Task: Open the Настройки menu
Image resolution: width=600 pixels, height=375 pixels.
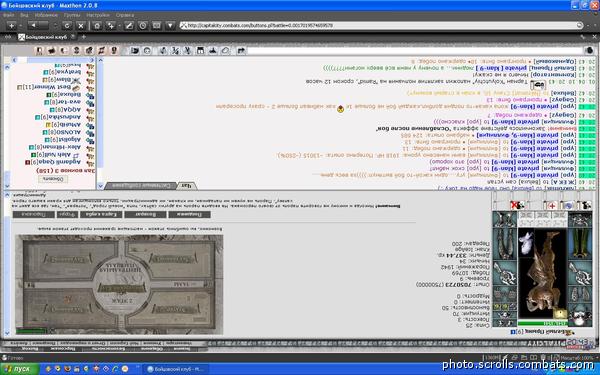Action: point(98,15)
